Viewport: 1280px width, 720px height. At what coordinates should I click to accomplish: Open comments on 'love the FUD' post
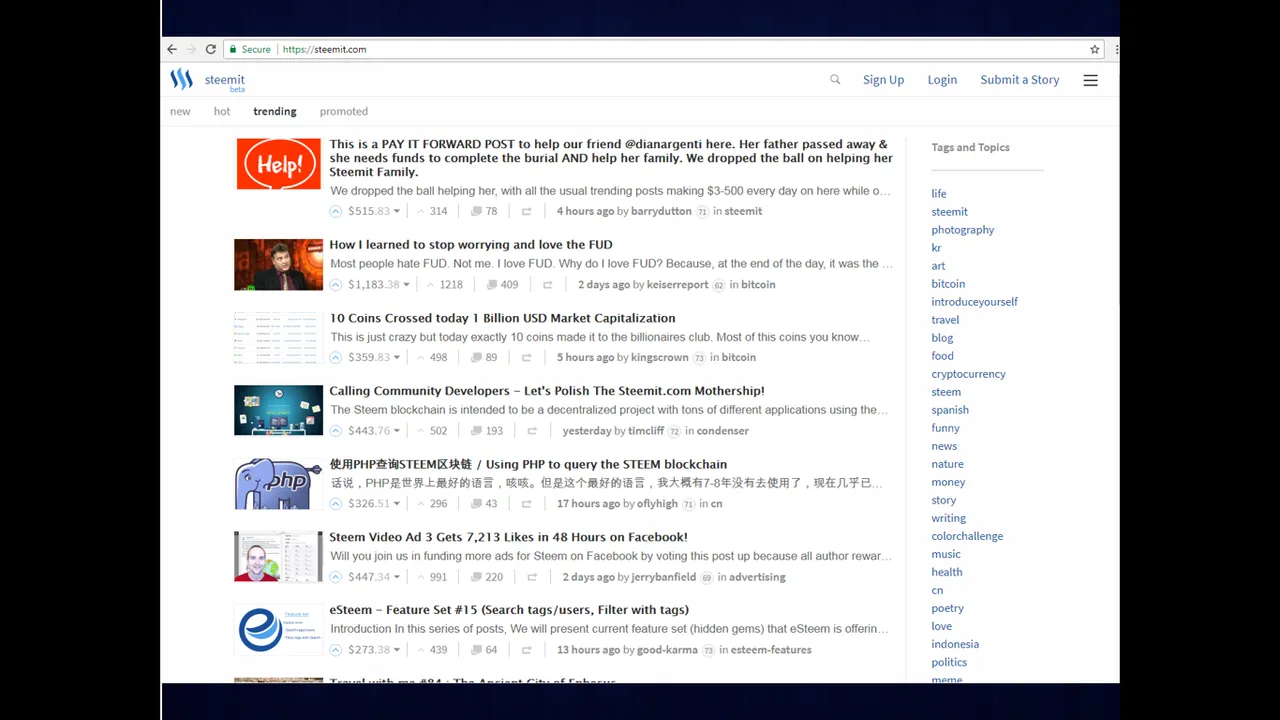502,284
